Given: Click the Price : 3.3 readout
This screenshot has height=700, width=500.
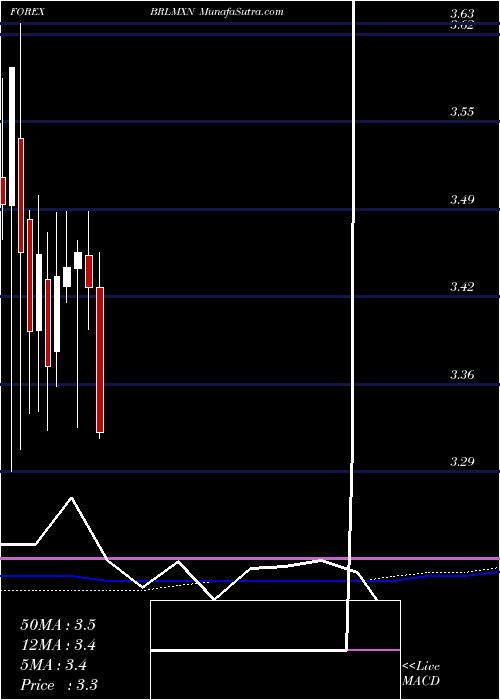Looking at the screenshot, I should coord(59,685).
